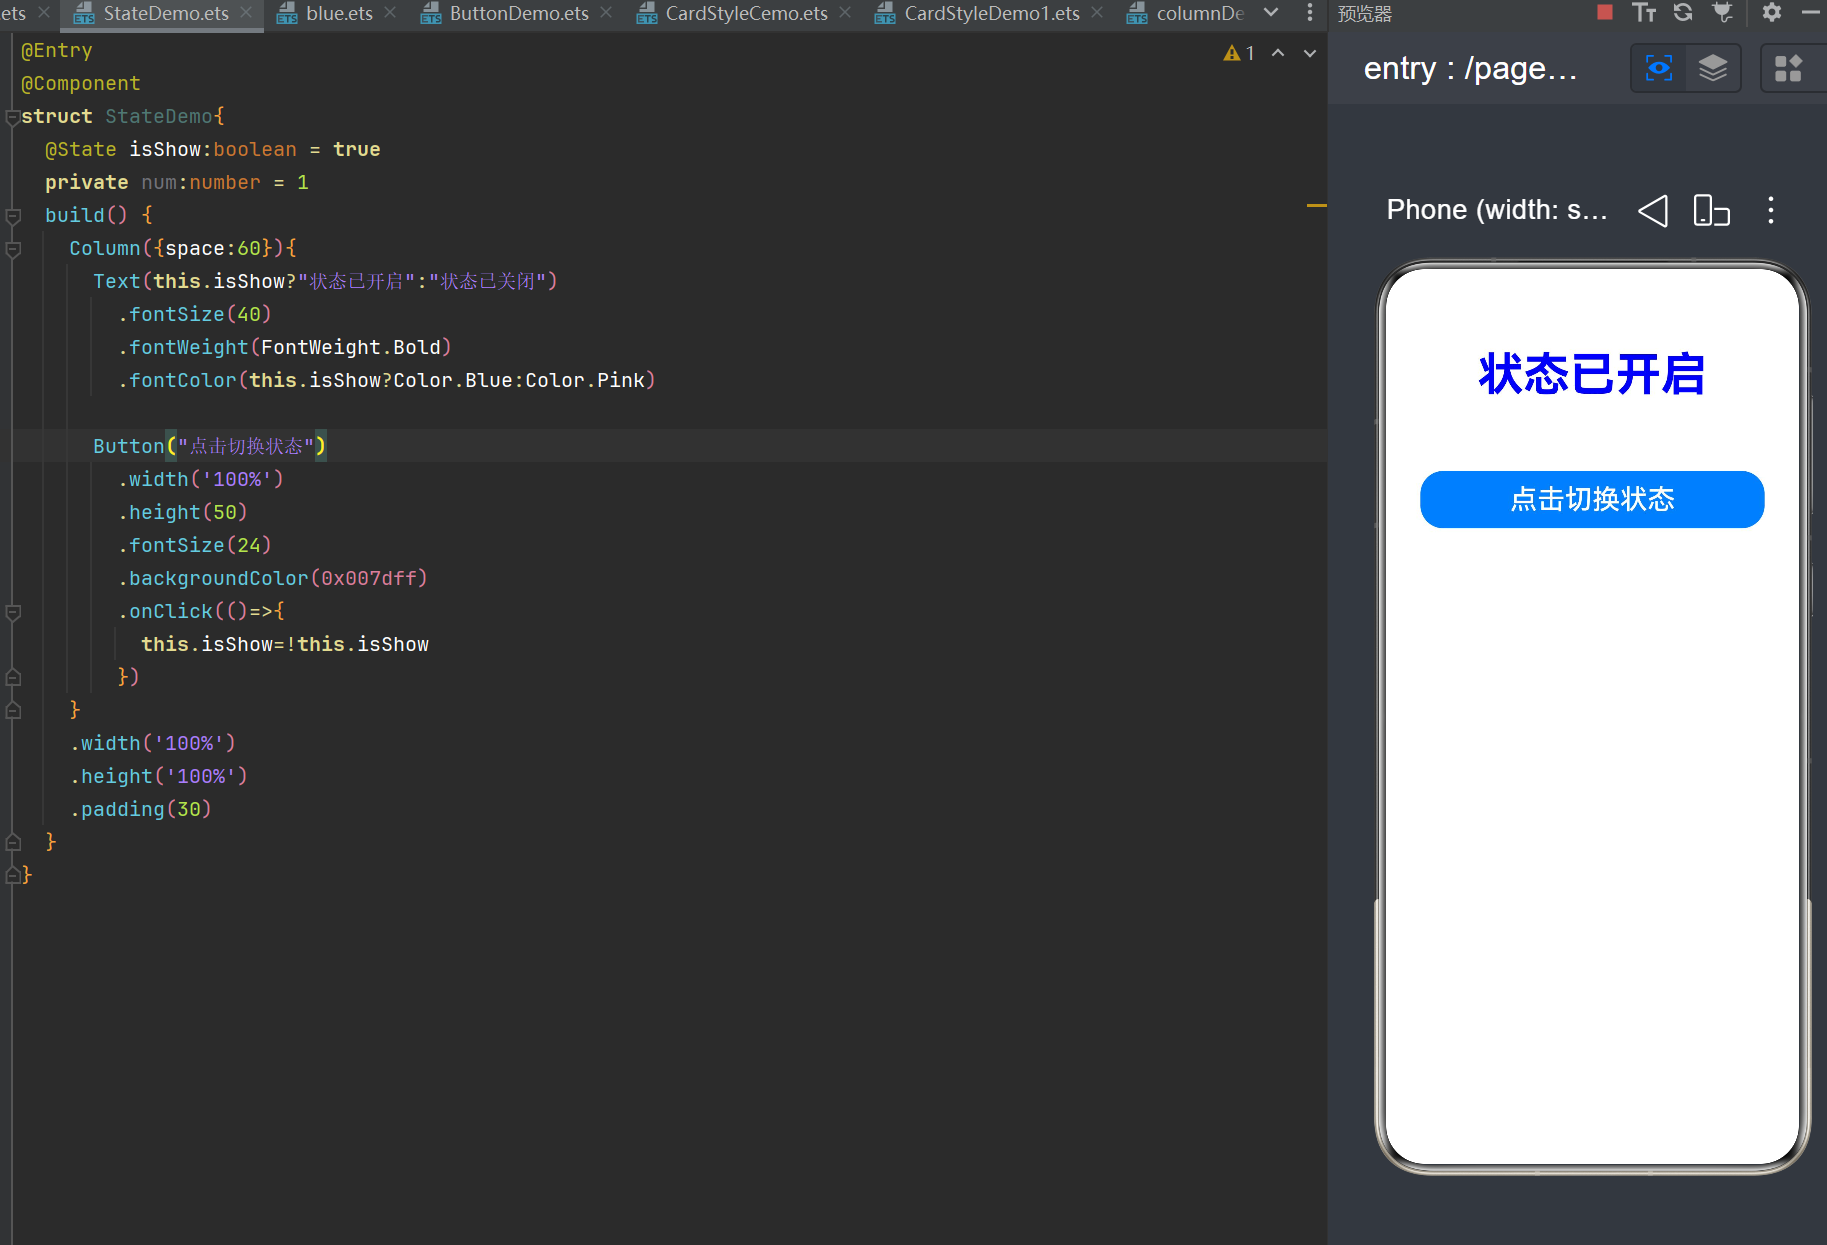Image resolution: width=1827 pixels, height=1245 pixels.
Task: Click fold end marker of onClick block
Action: pyautogui.click(x=13, y=677)
